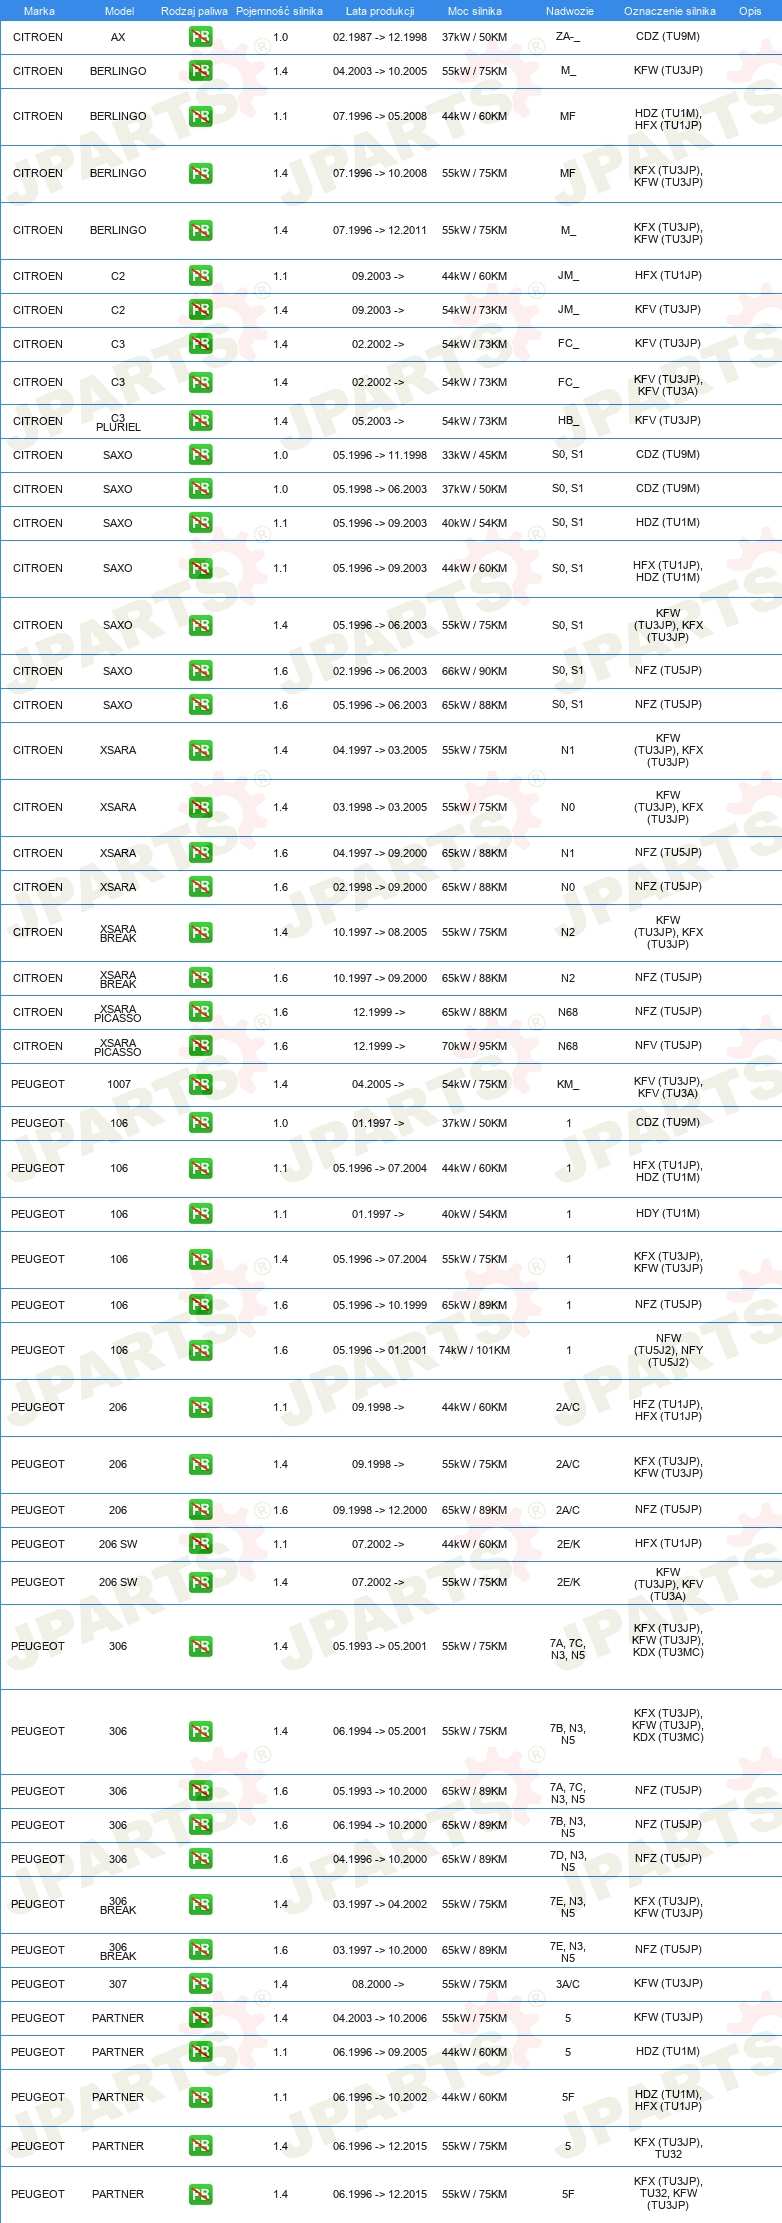782x2223 pixels.
Task: Select the 07.1996 -> 05.2008 production dates
Action: click(380, 116)
